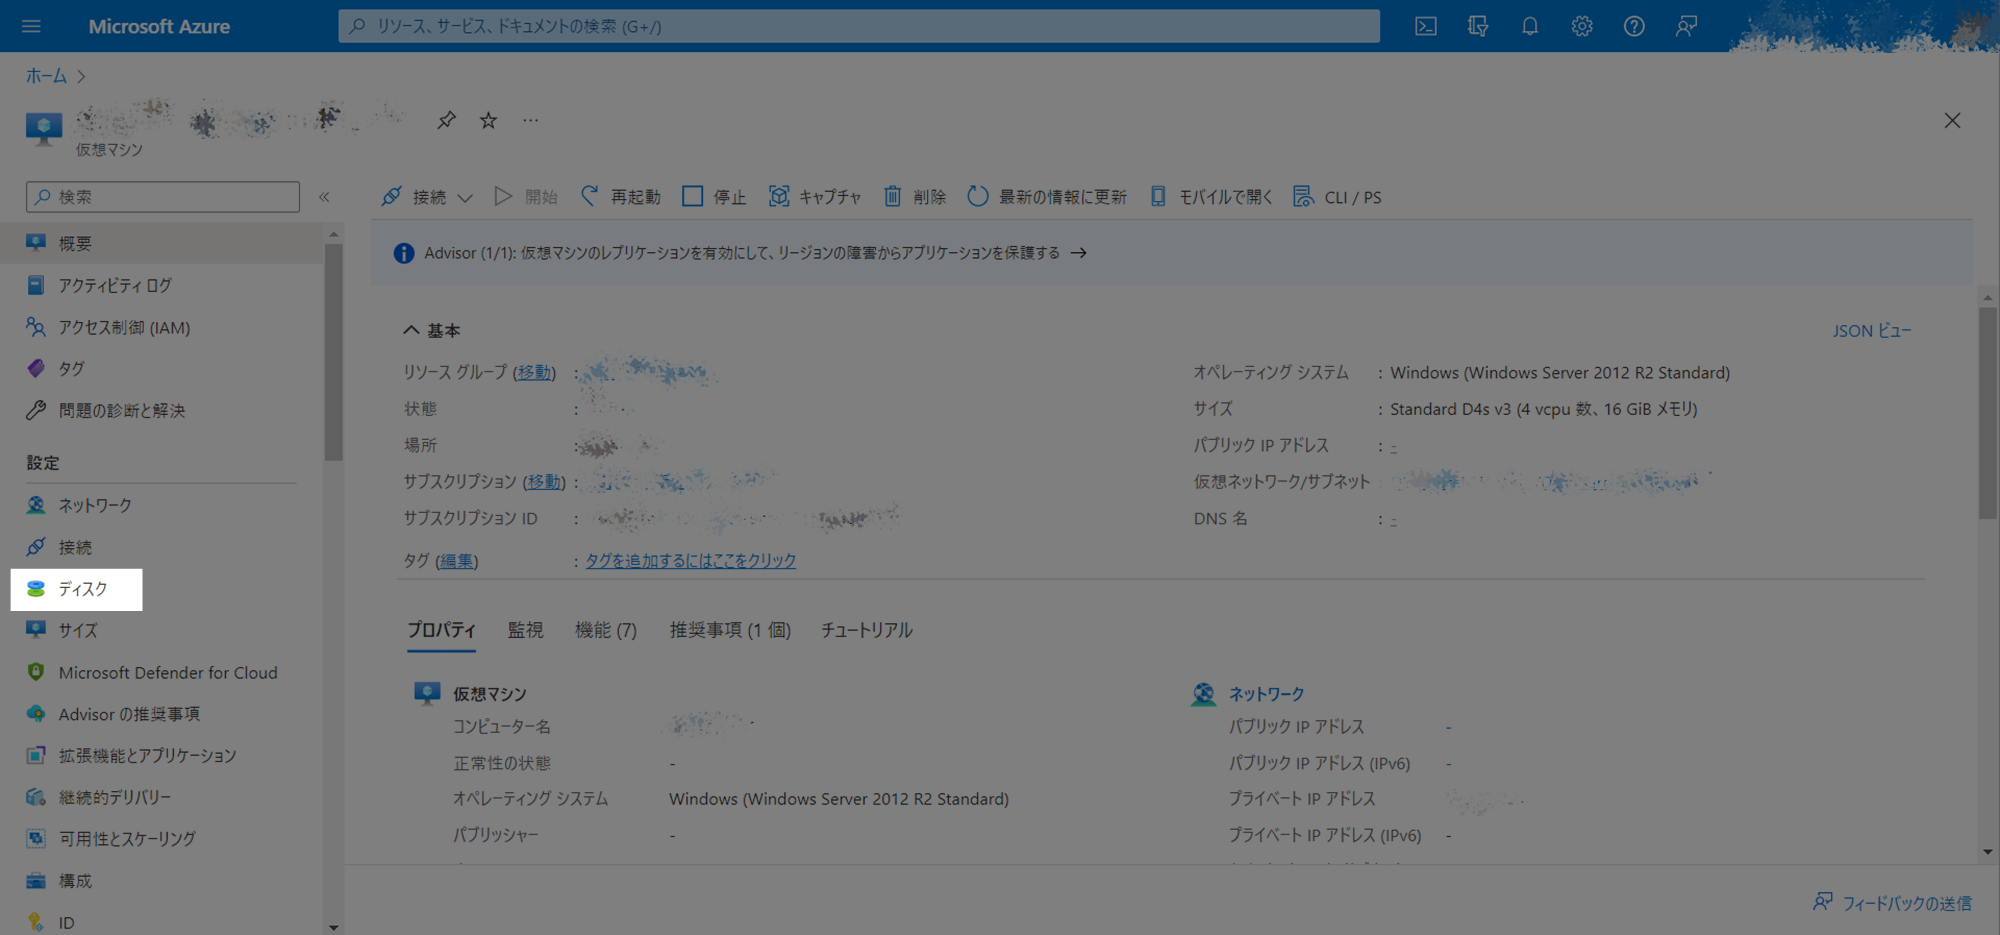Viewport: 2000px width, 935px height.
Task: Open the help question mark icon
Action: click(x=1634, y=26)
